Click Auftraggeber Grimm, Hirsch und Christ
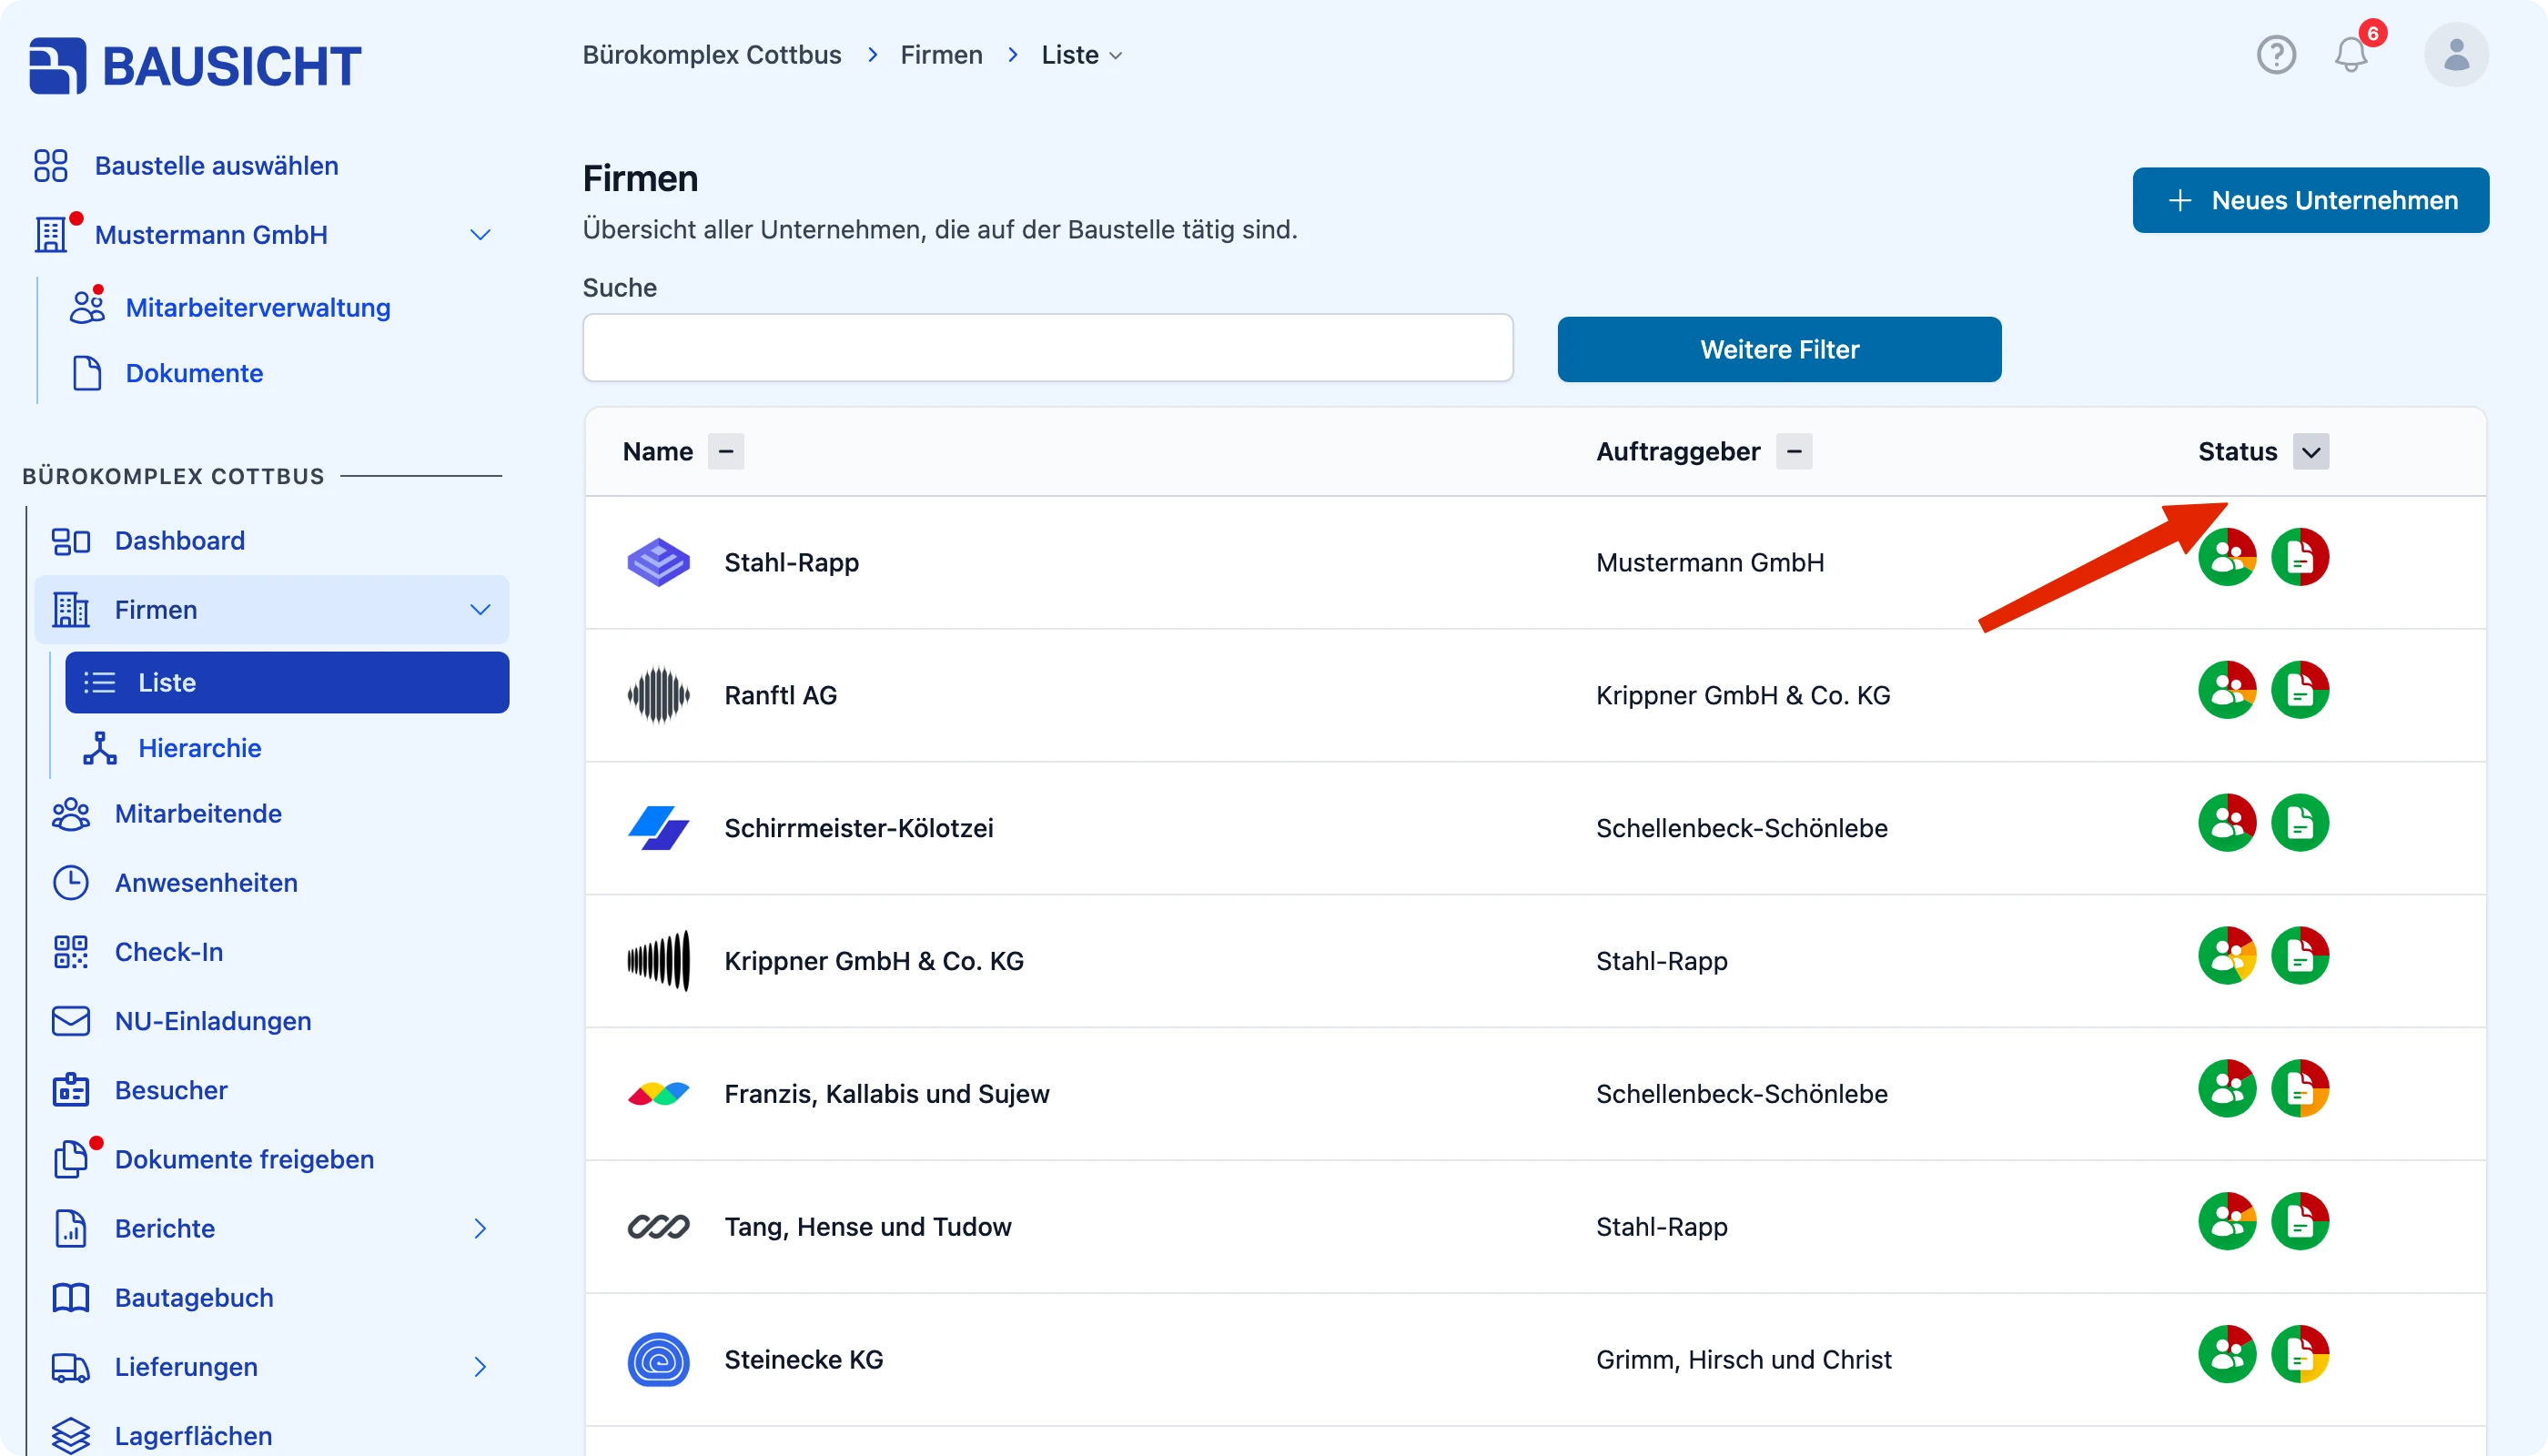Image resolution: width=2548 pixels, height=1456 pixels. point(1743,1360)
